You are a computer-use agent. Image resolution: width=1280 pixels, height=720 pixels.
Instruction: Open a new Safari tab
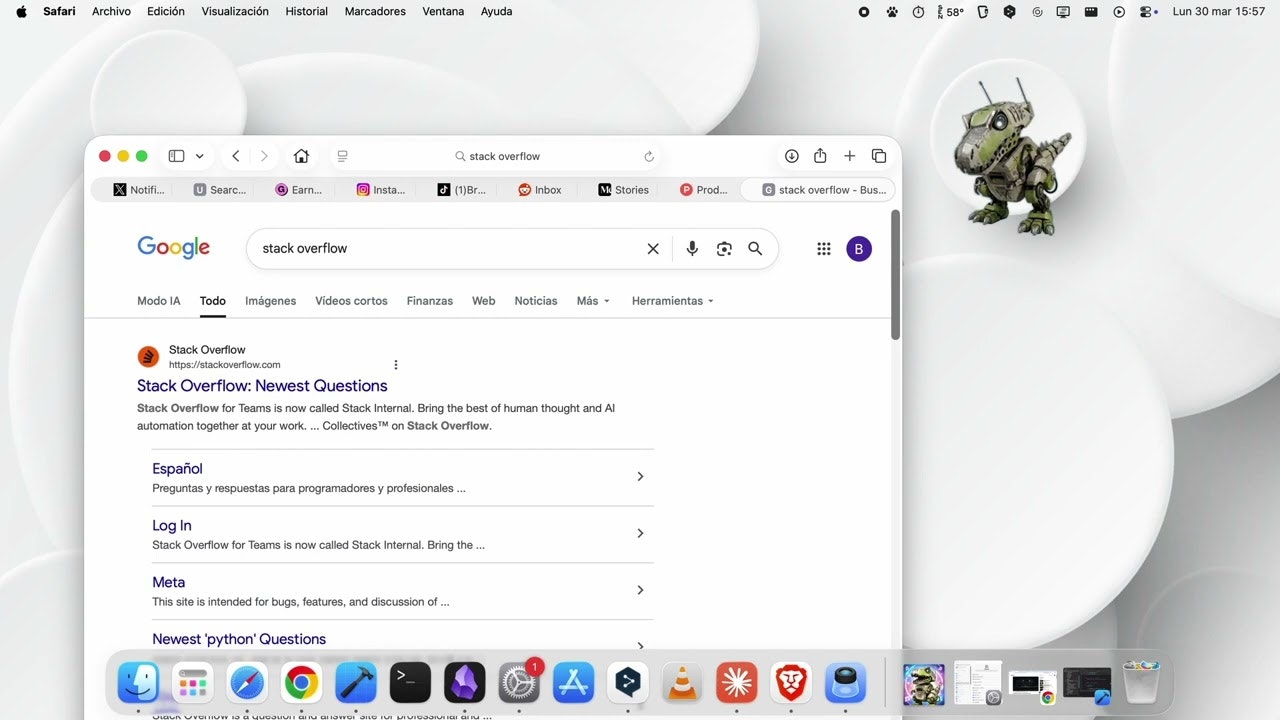(849, 156)
